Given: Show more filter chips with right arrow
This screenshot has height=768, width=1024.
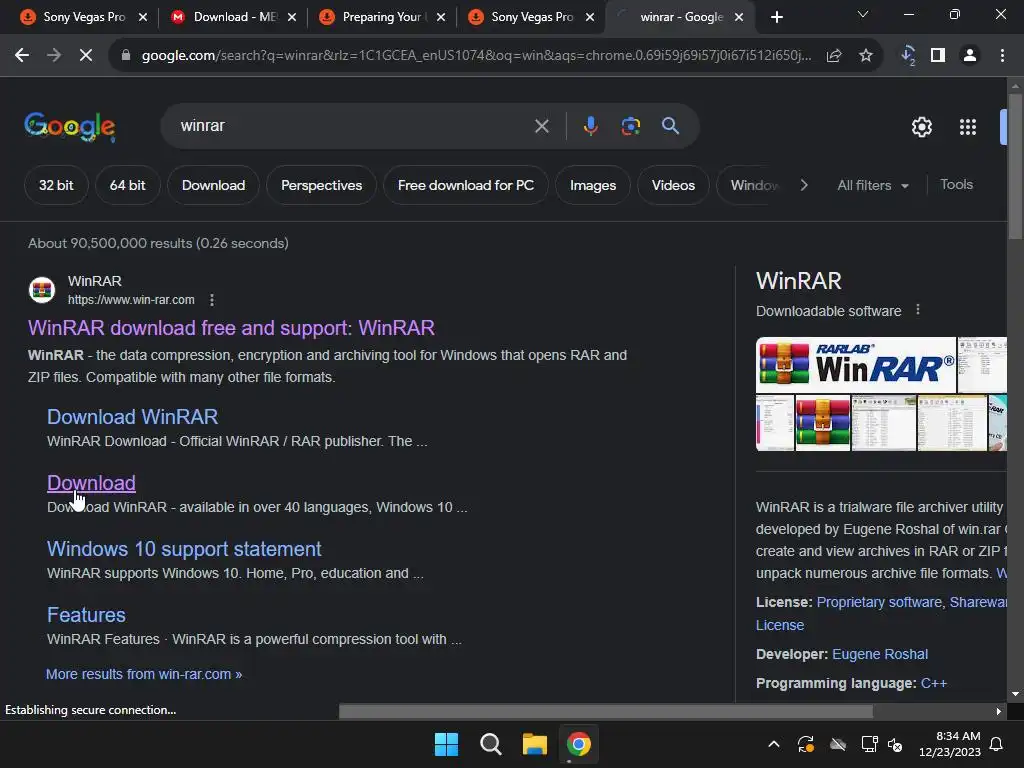Looking at the screenshot, I should [x=804, y=185].
